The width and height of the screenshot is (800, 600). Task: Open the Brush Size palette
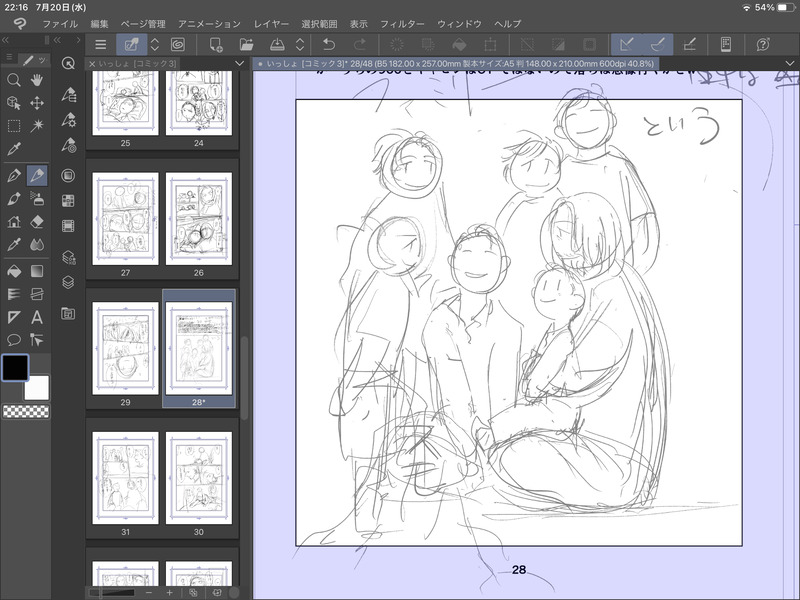[68, 146]
